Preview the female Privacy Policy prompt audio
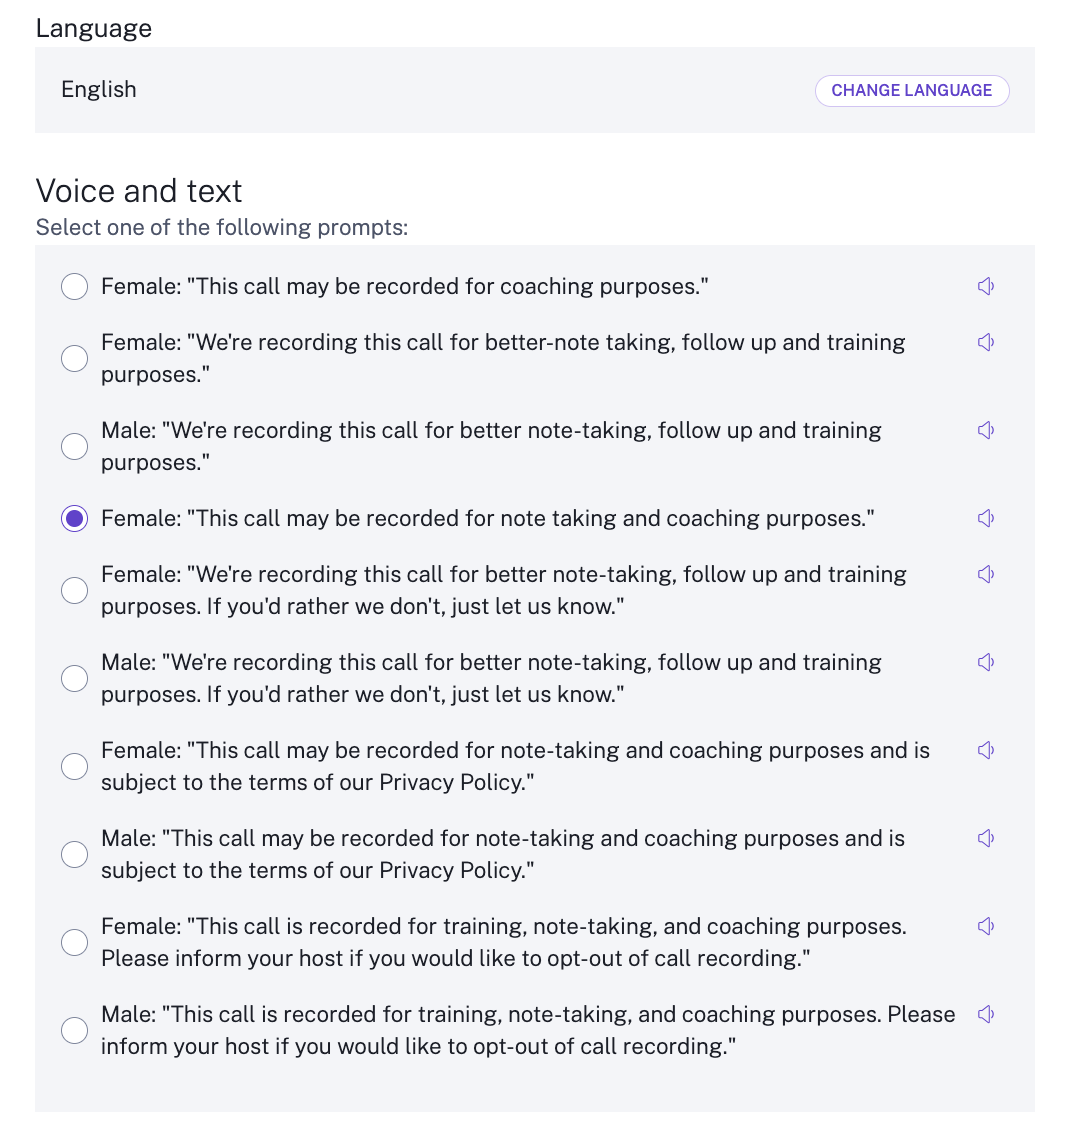The height and width of the screenshot is (1130, 1086). click(986, 750)
